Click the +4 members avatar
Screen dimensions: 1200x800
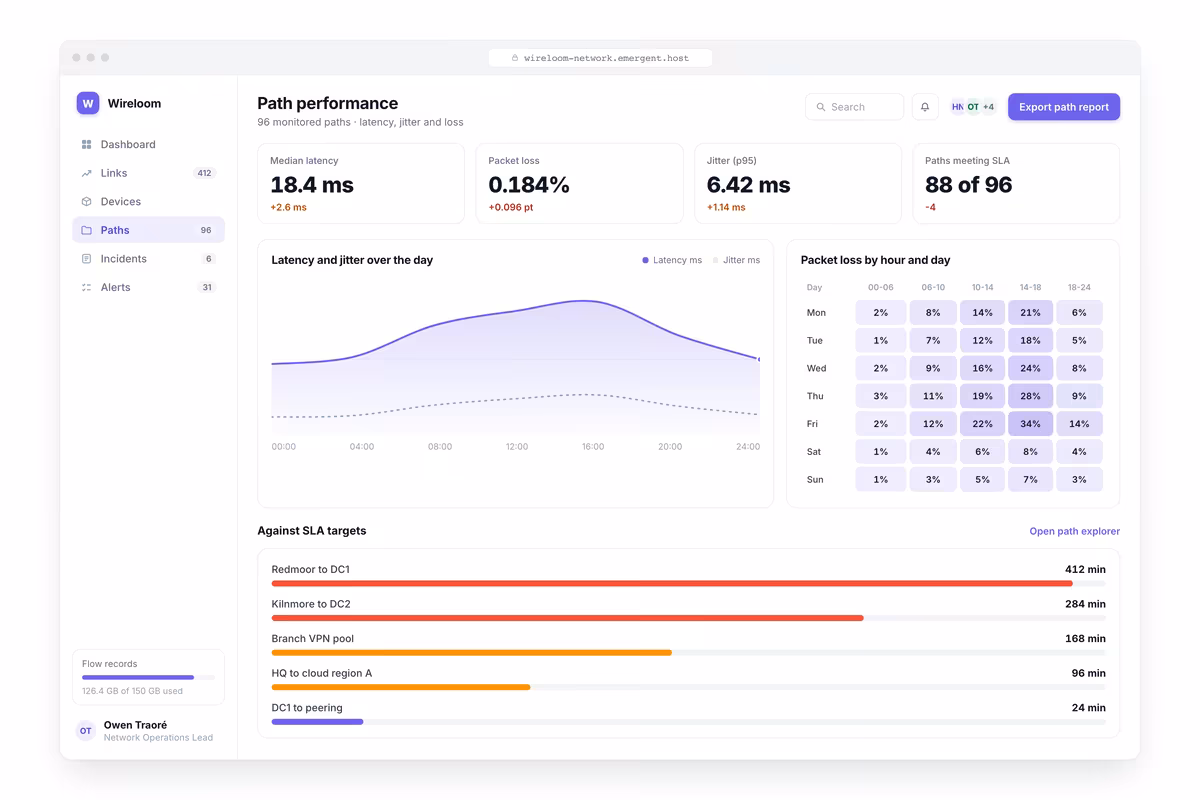point(988,107)
